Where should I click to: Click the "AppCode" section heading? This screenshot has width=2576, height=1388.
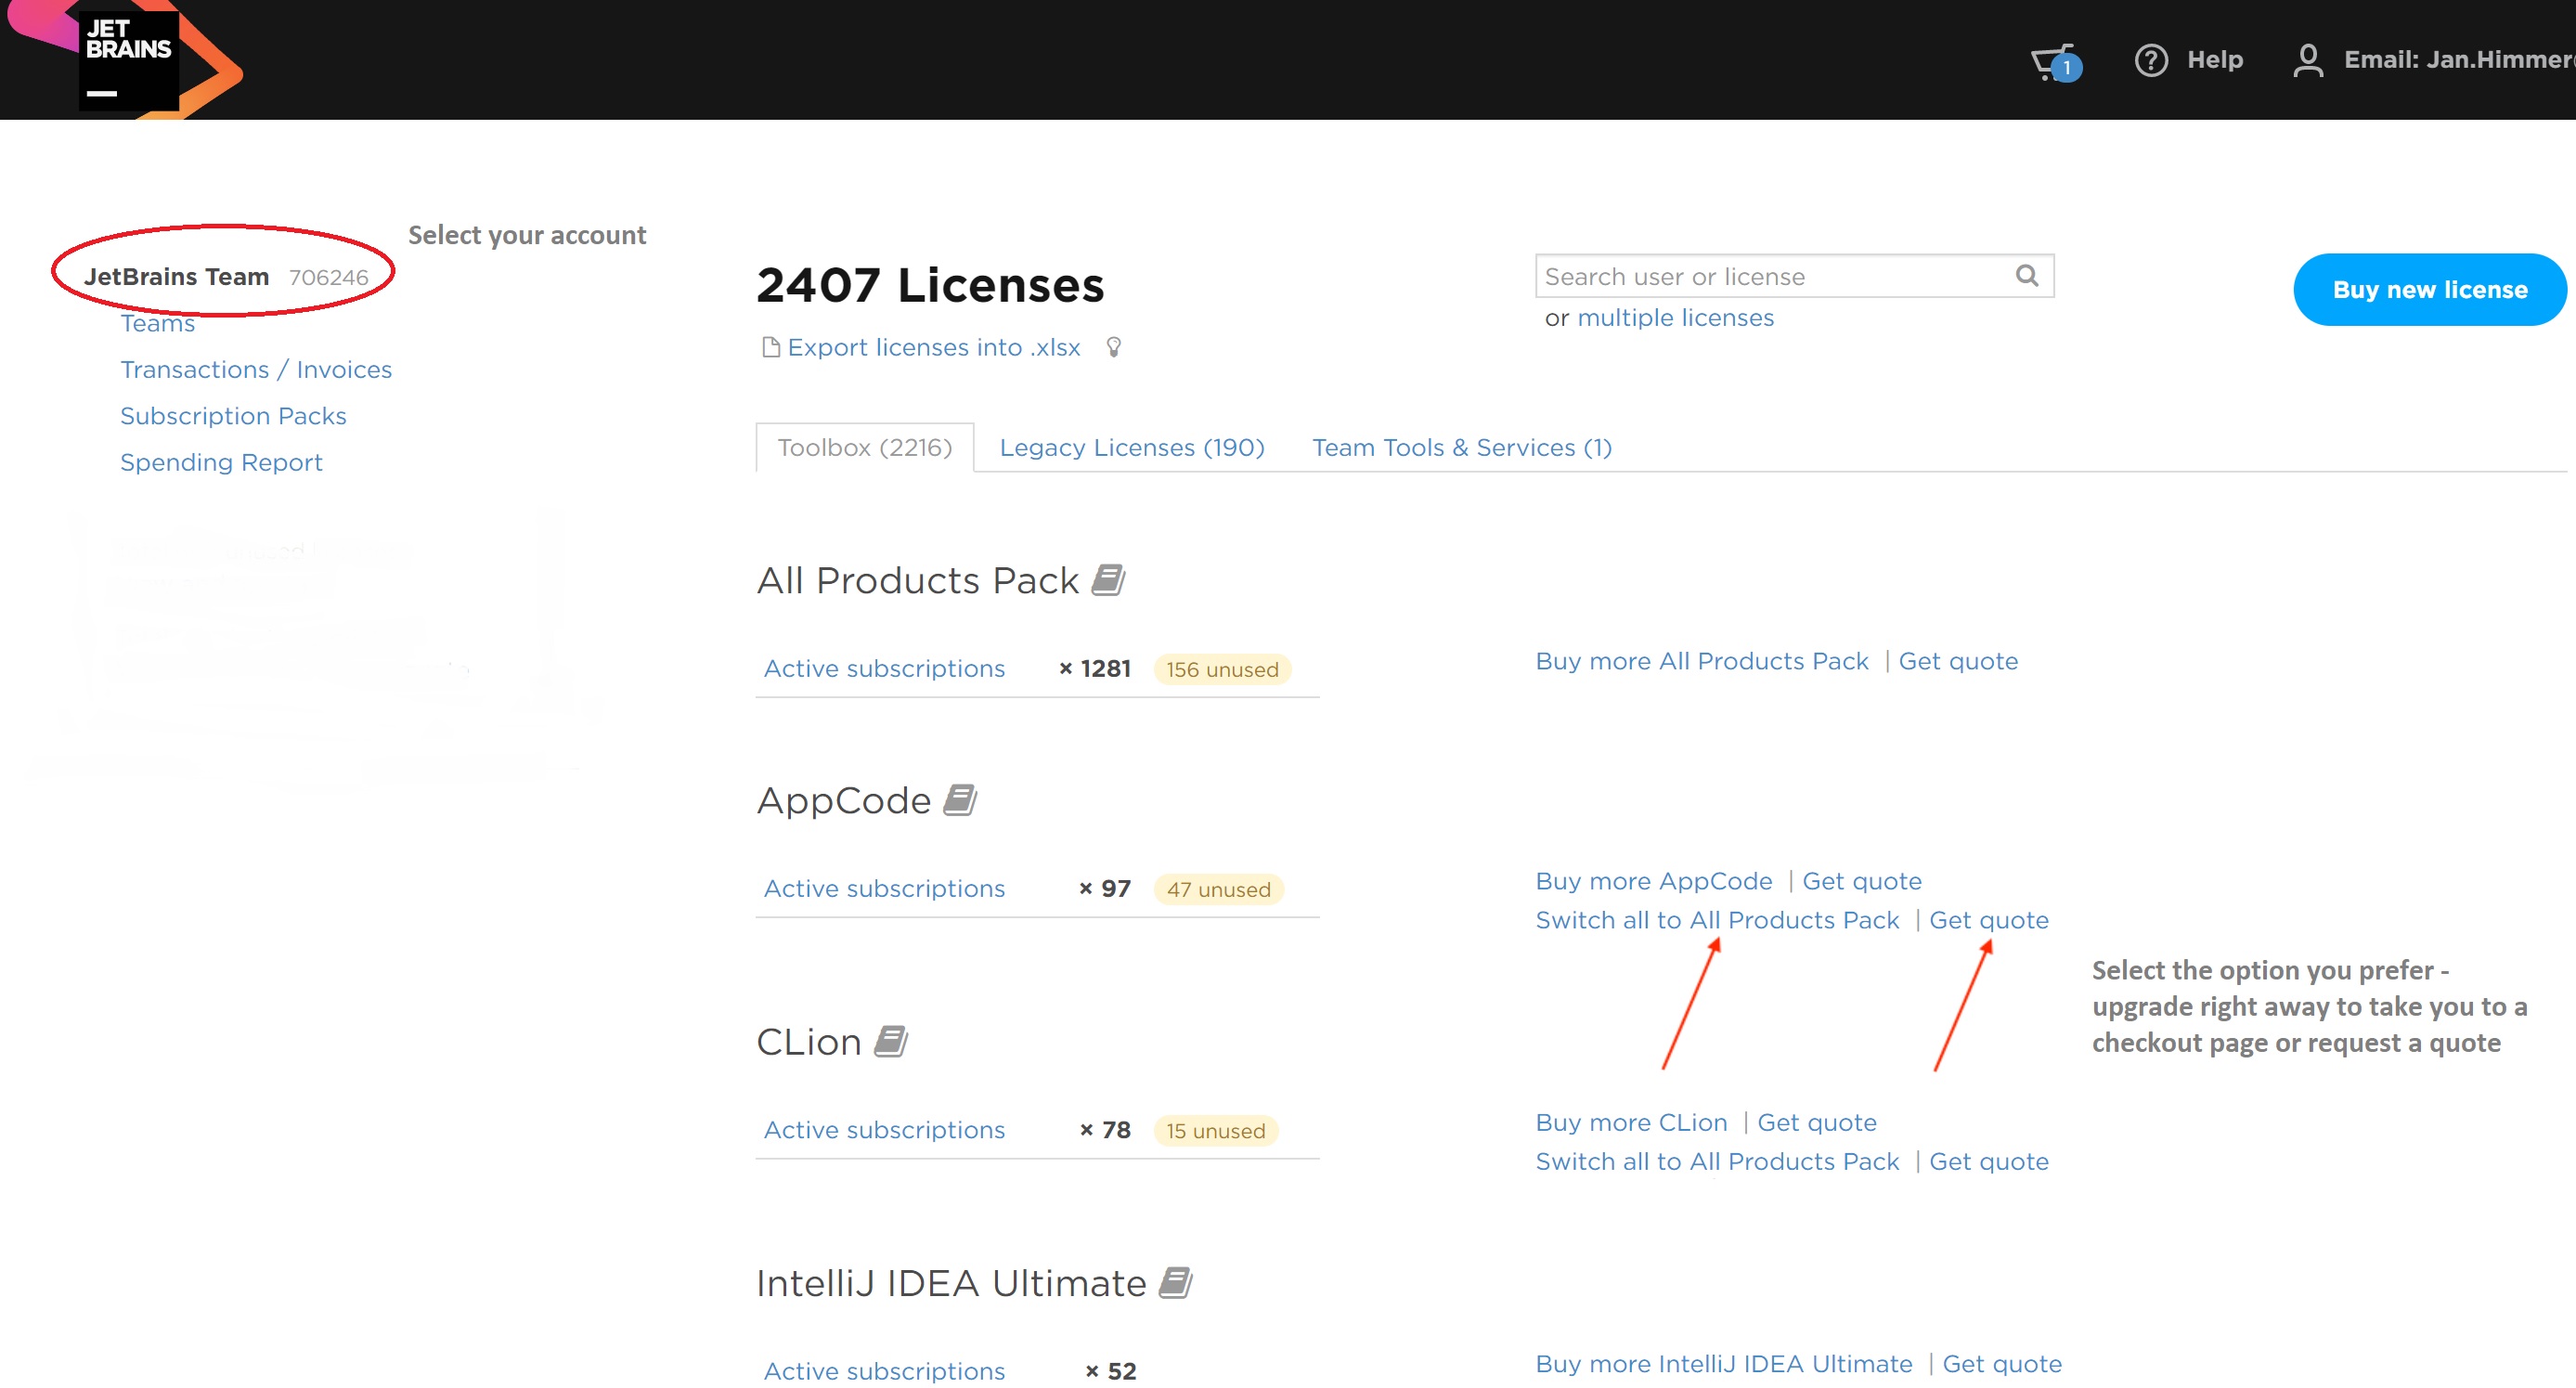[844, 801]
